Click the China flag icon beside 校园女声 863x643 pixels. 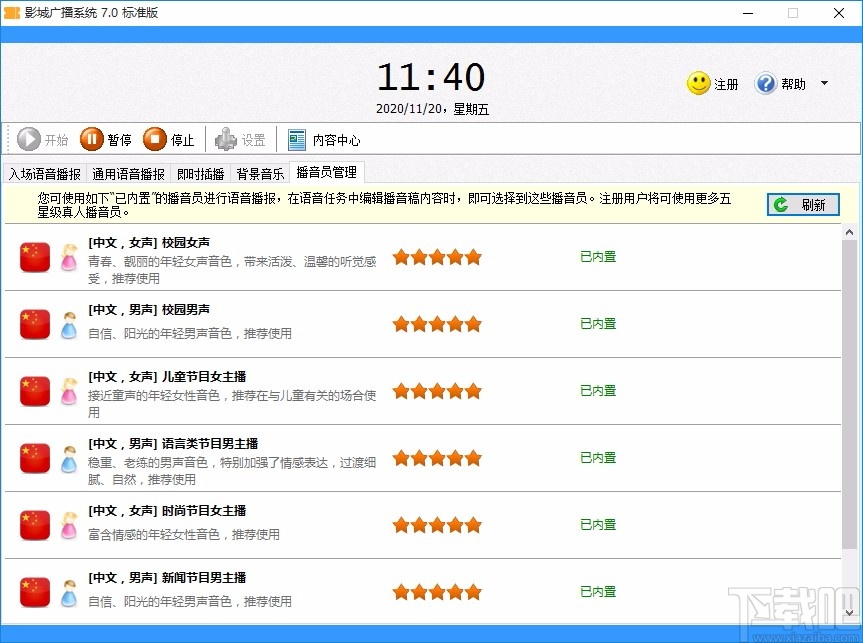(34, 257)
